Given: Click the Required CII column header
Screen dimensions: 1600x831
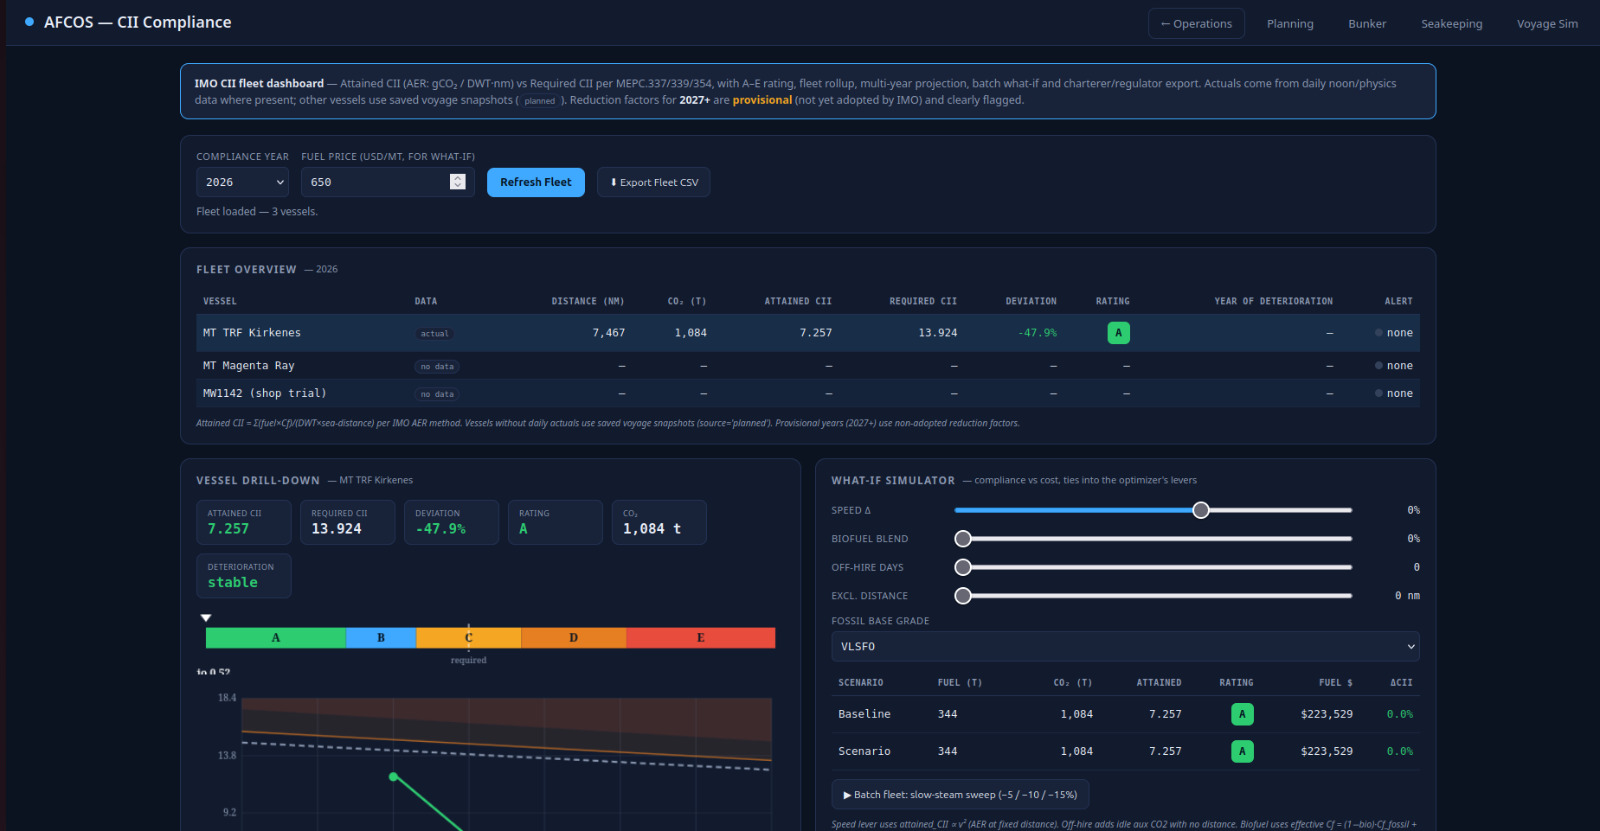Looking at the screenshot, I should tap(923, 301).
